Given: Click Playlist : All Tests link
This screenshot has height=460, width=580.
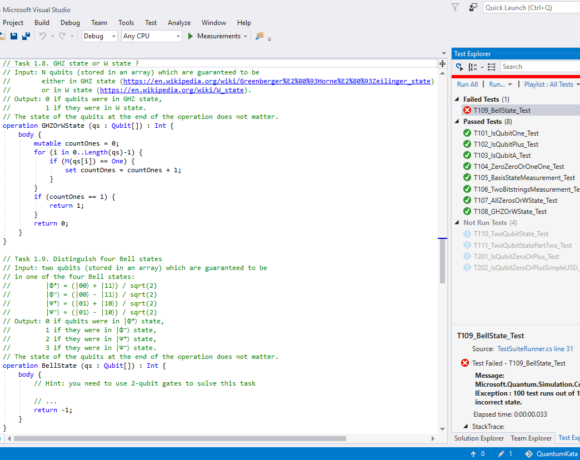Looking at the screenshot, I should [x=549, y=84].
